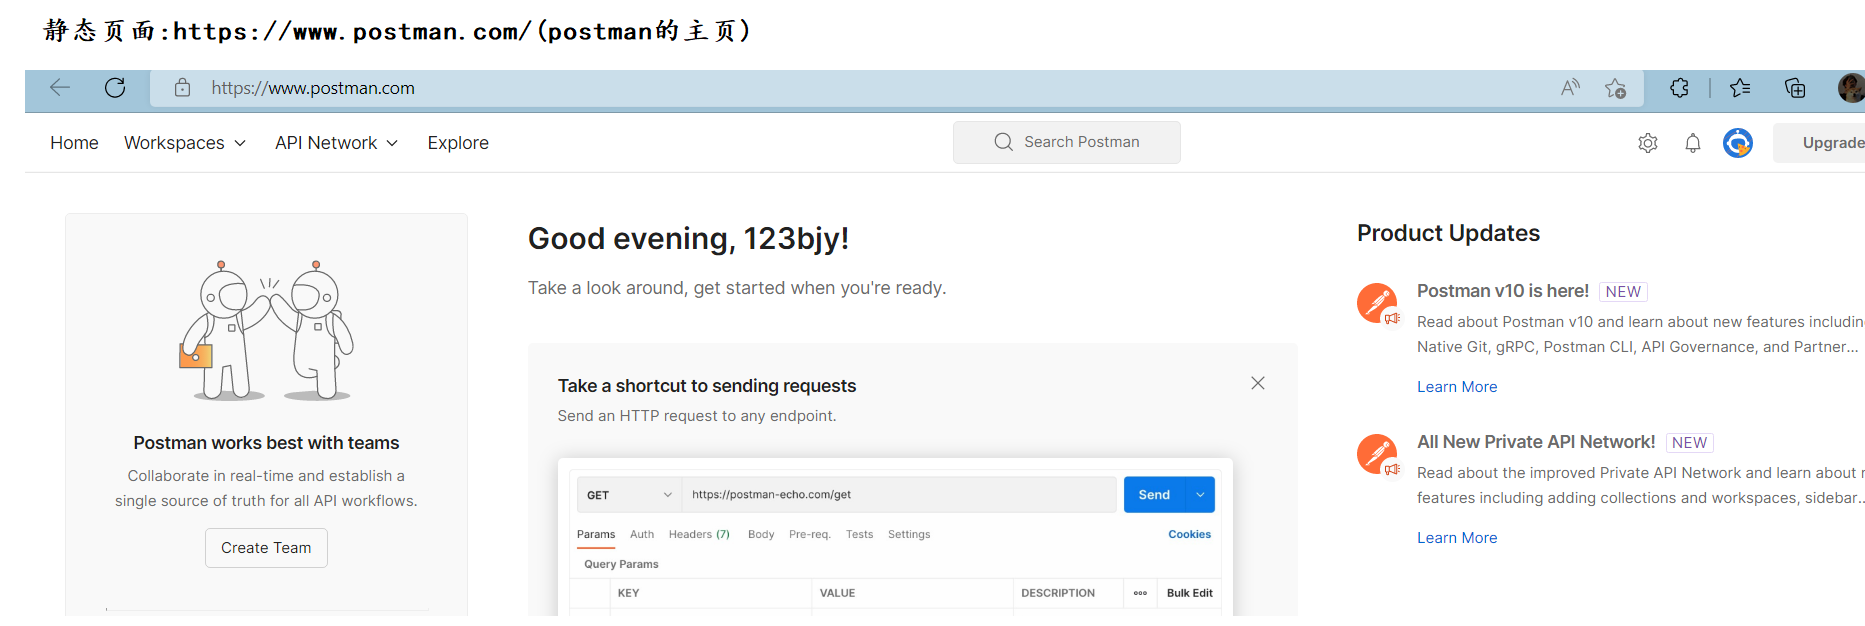
Task: Click the Send request button
Action: (x=1154, y=495)
